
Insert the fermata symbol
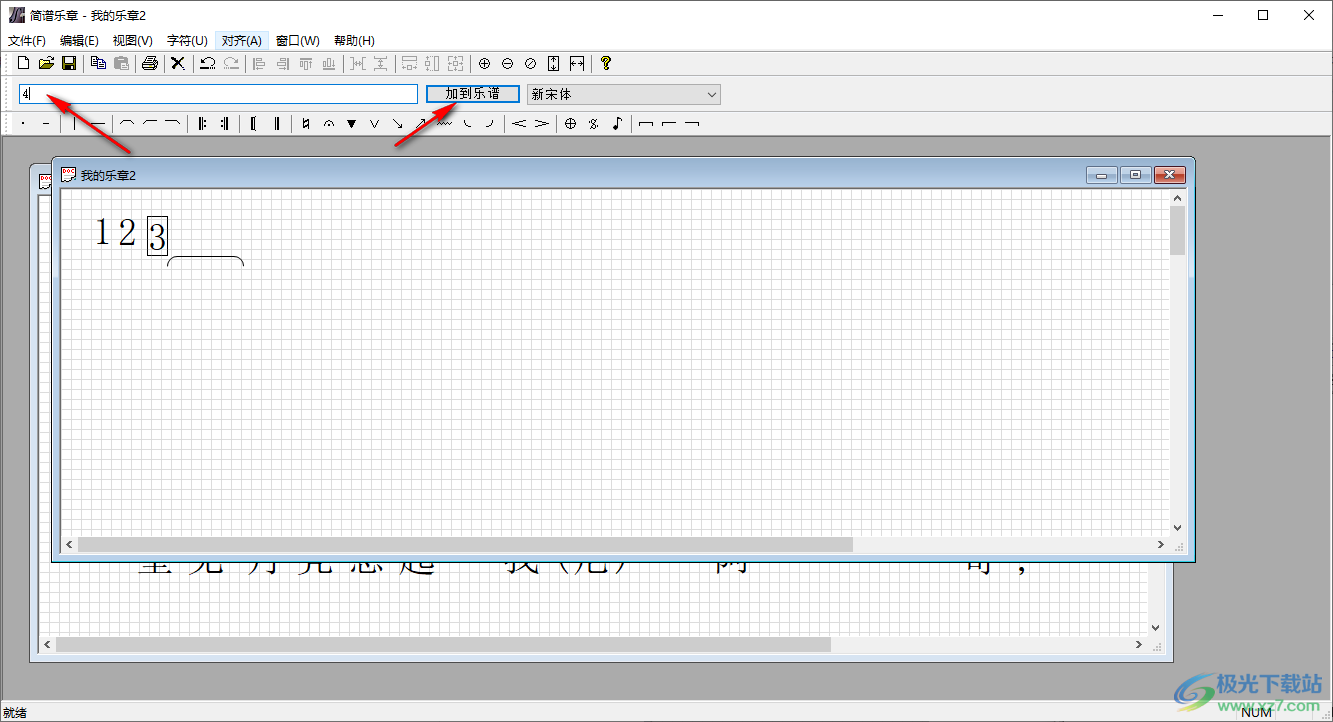click(x=328, y=124)
